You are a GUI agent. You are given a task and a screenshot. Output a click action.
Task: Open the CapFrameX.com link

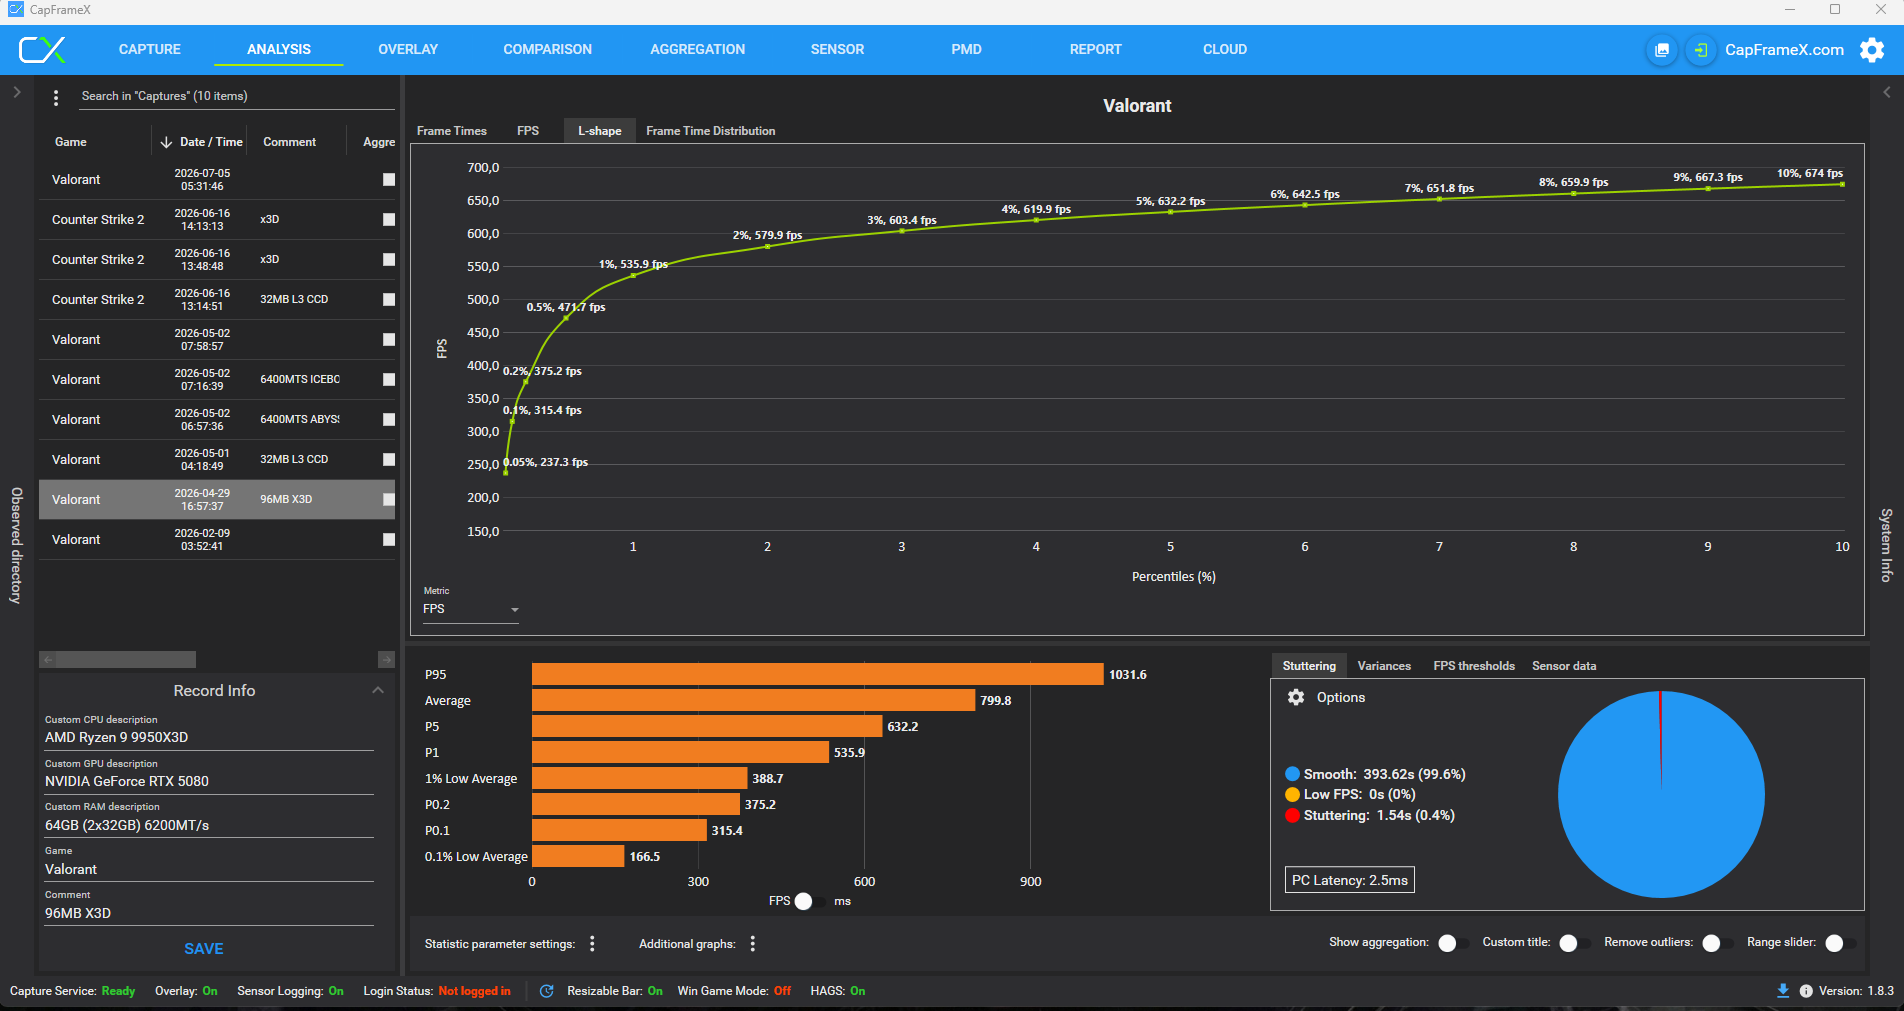(1784, 50)
